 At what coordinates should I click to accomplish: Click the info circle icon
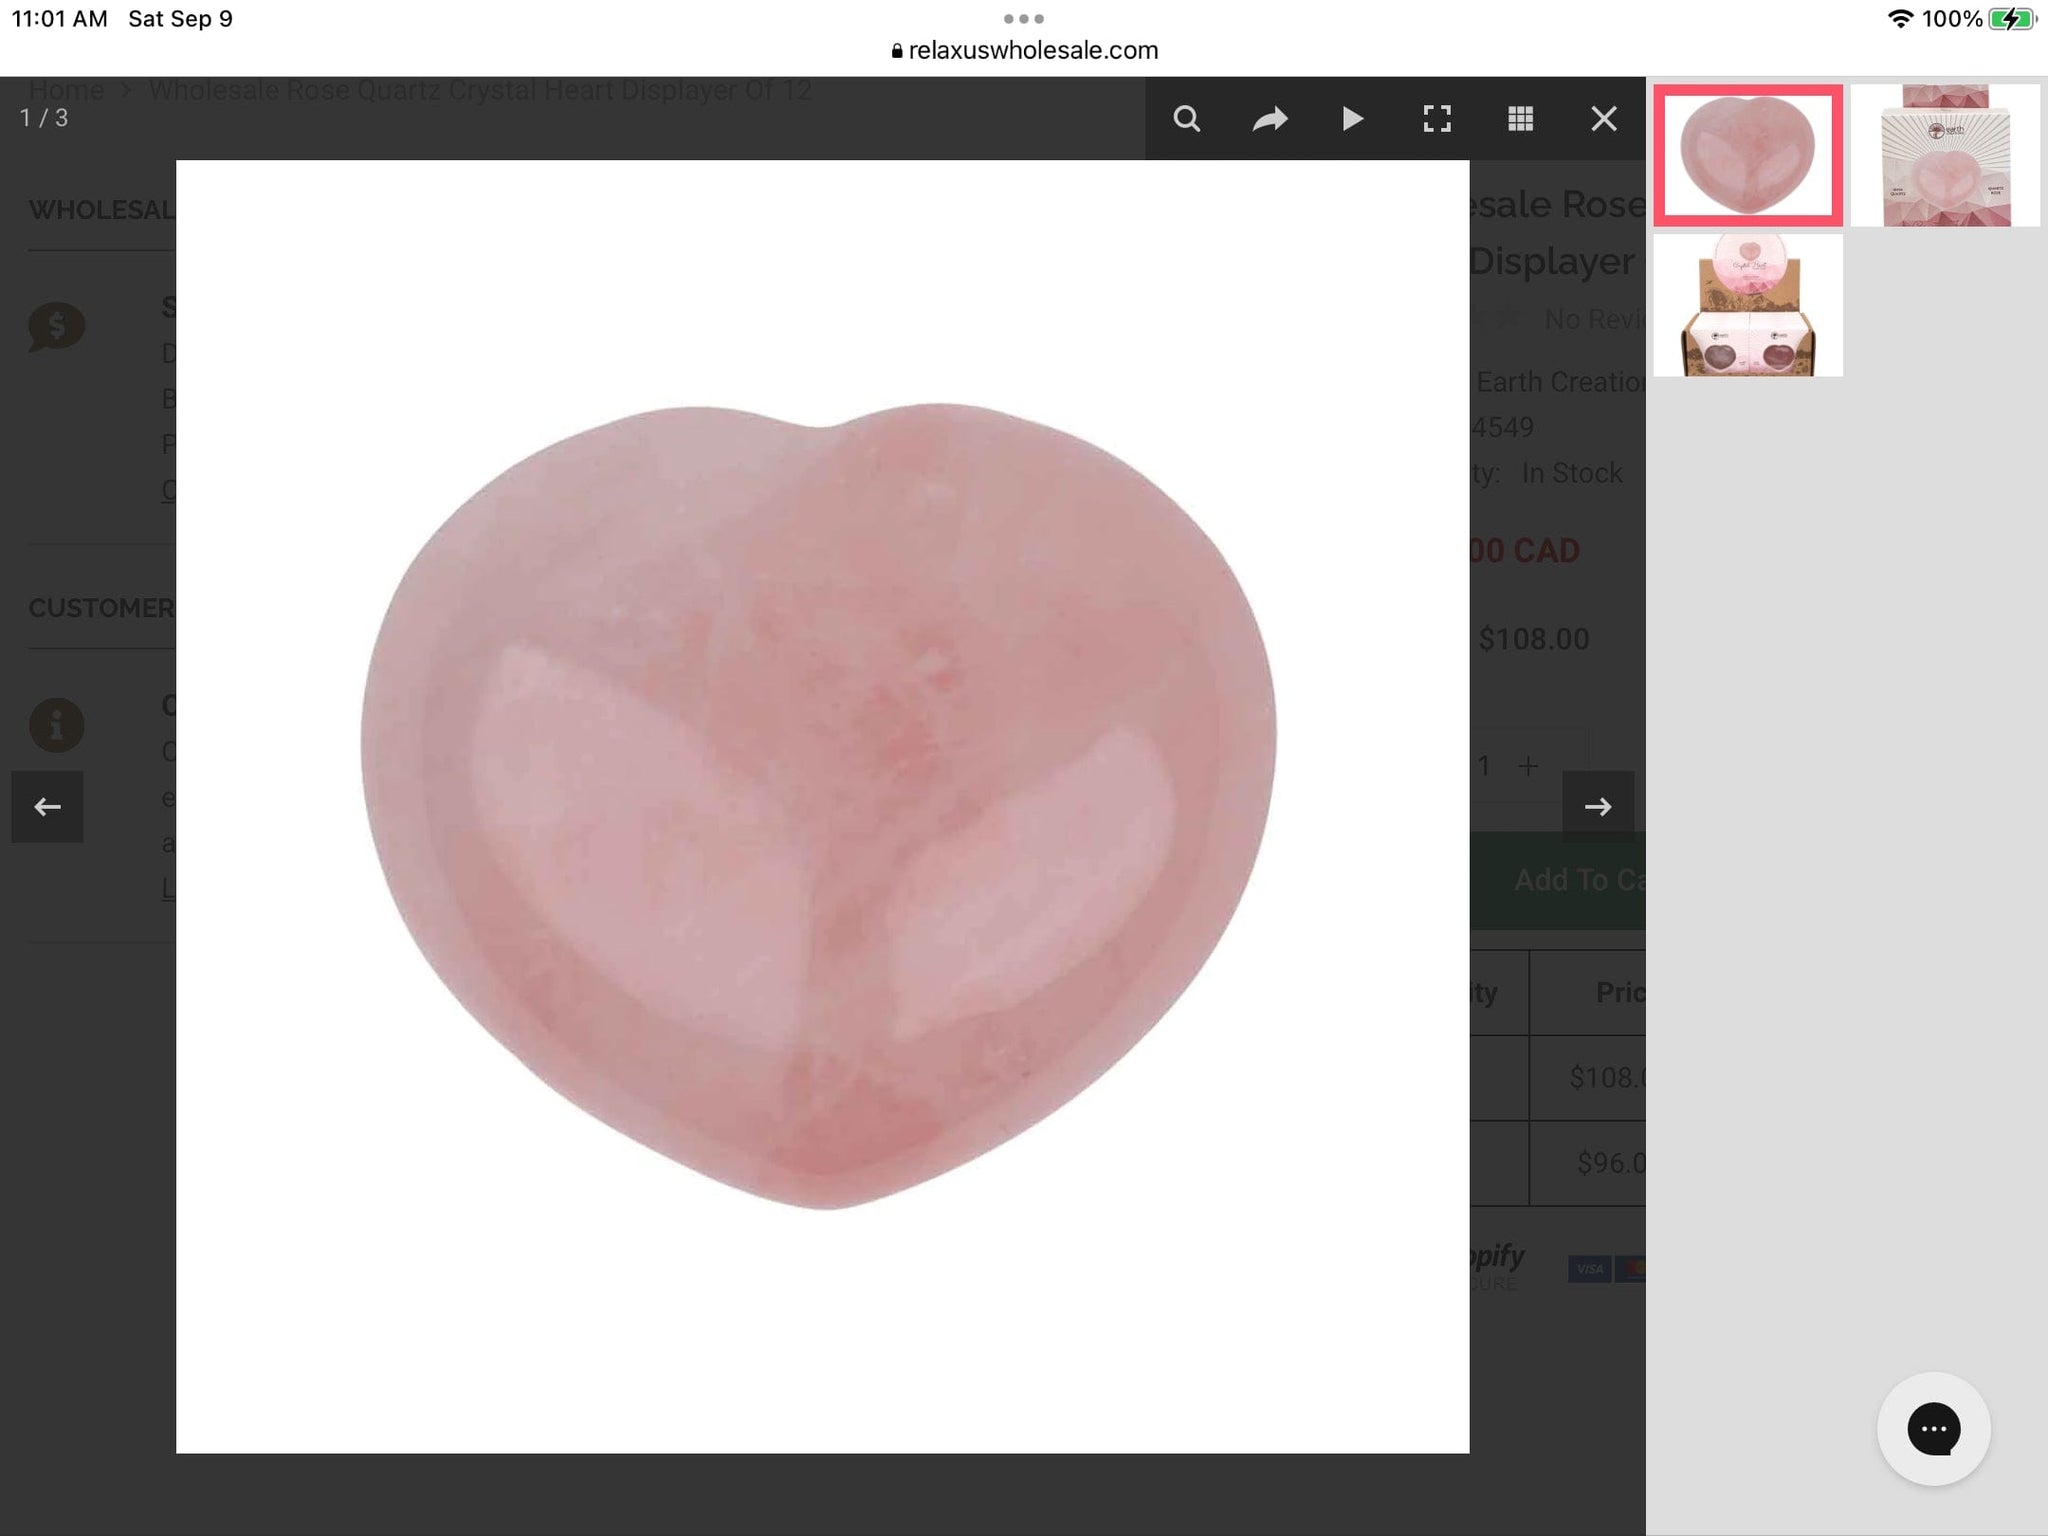click(56, 725)
